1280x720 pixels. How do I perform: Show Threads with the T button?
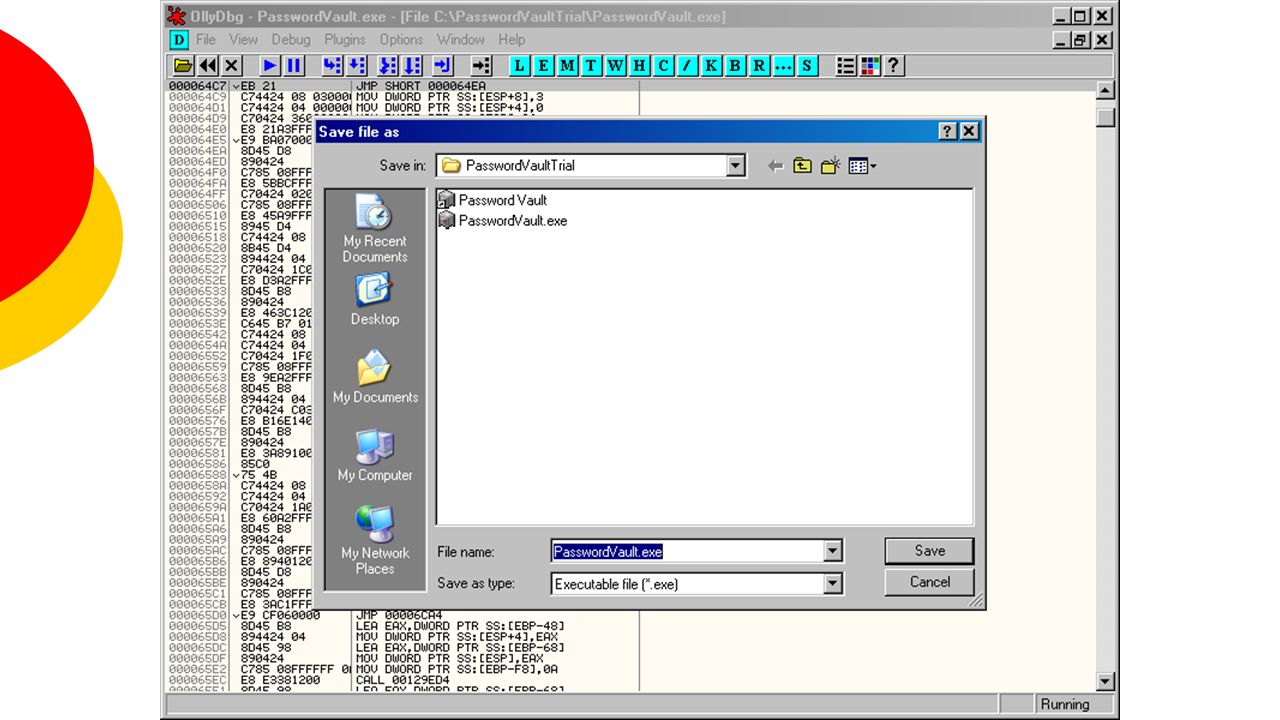point(591,66)
